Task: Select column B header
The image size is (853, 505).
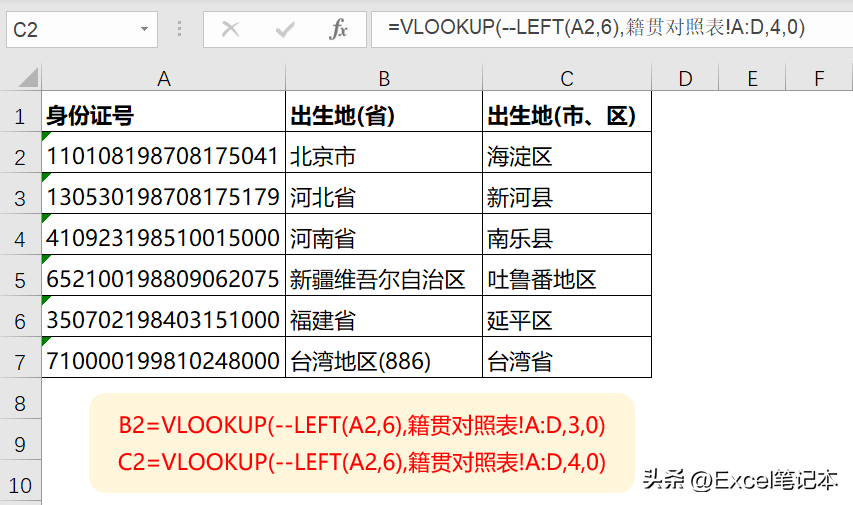Action: click(x=384, y=78)
